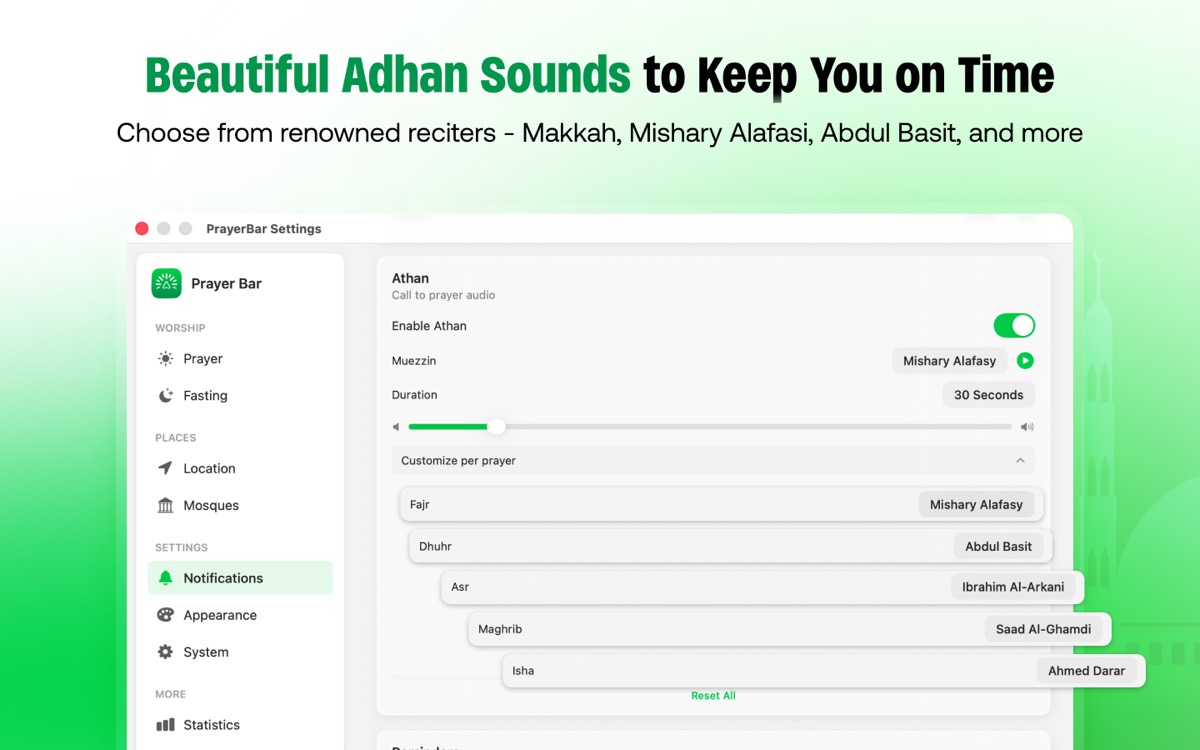Click the System gear icon
The image size is (1200, 750).
pos(166,653)
